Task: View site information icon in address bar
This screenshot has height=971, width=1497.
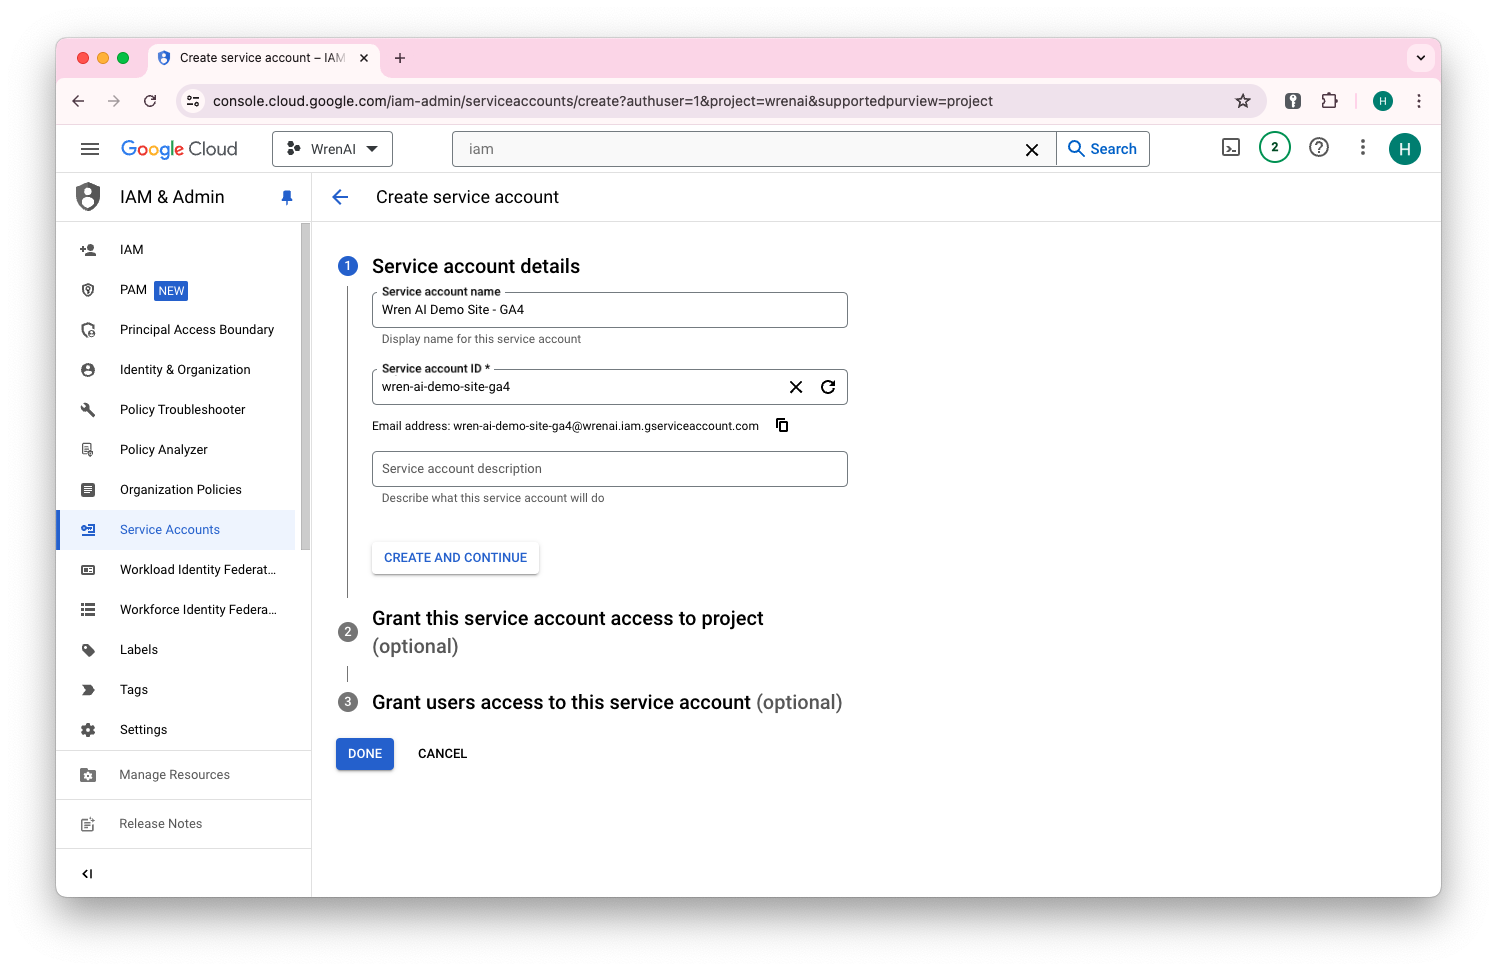Action: pyautogui.click(x=194, y=101)
